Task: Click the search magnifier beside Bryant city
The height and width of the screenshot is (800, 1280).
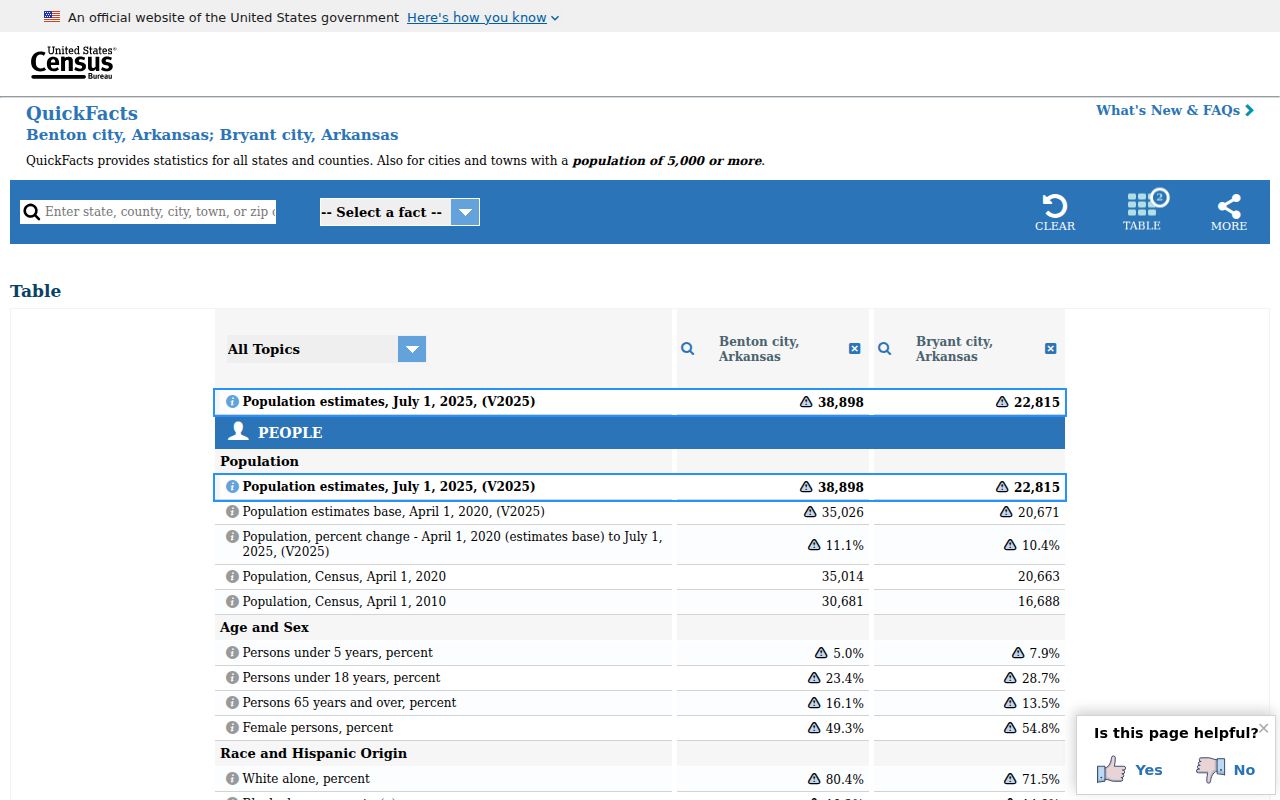Action: [885, 349]
